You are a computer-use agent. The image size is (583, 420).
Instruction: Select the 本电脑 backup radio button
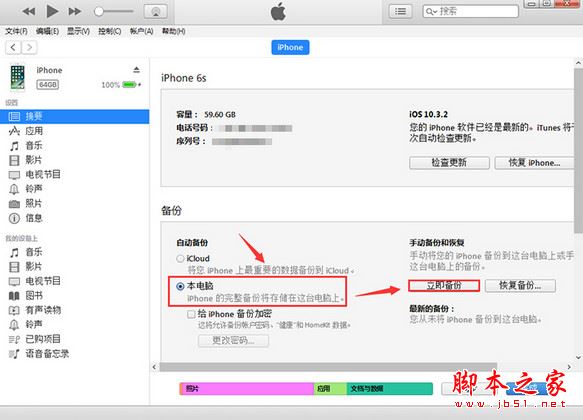(180, 286)
